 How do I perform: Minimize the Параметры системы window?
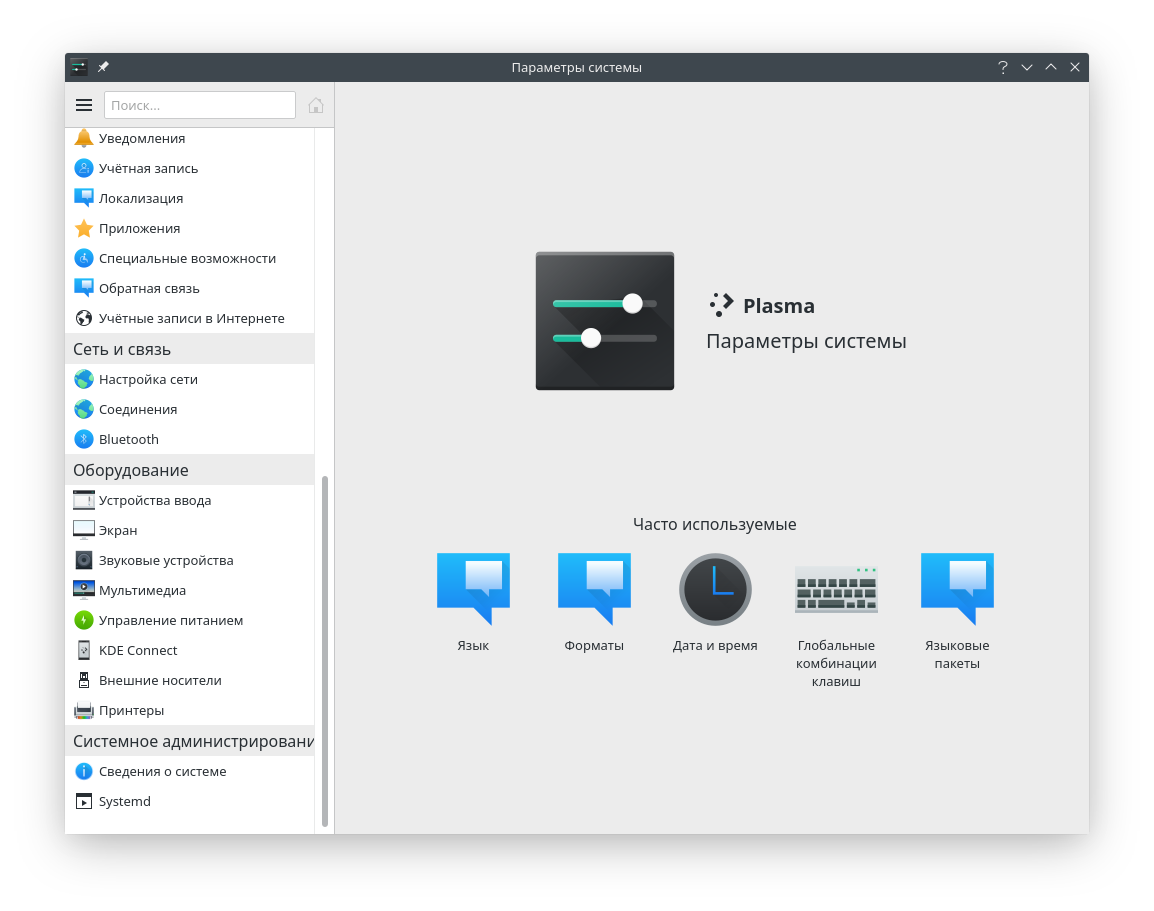click(x=1027, y=67)
